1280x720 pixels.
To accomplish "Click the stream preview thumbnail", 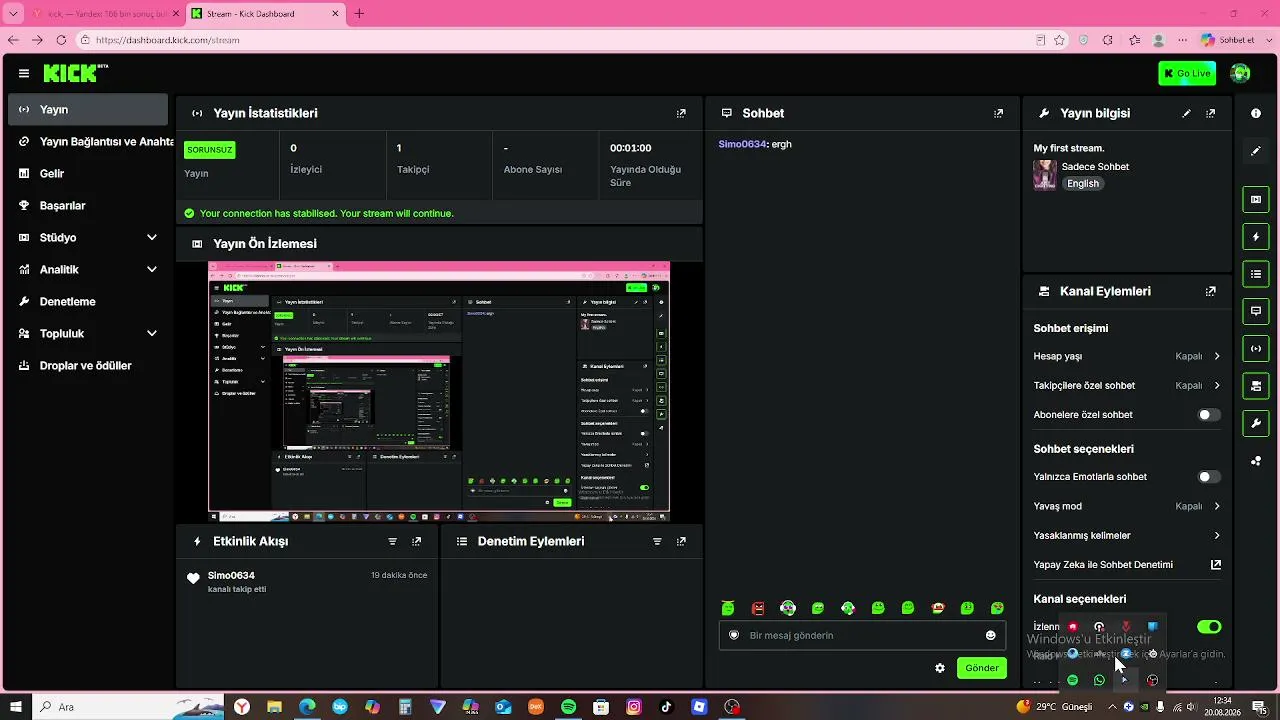I will click(439, 392).
